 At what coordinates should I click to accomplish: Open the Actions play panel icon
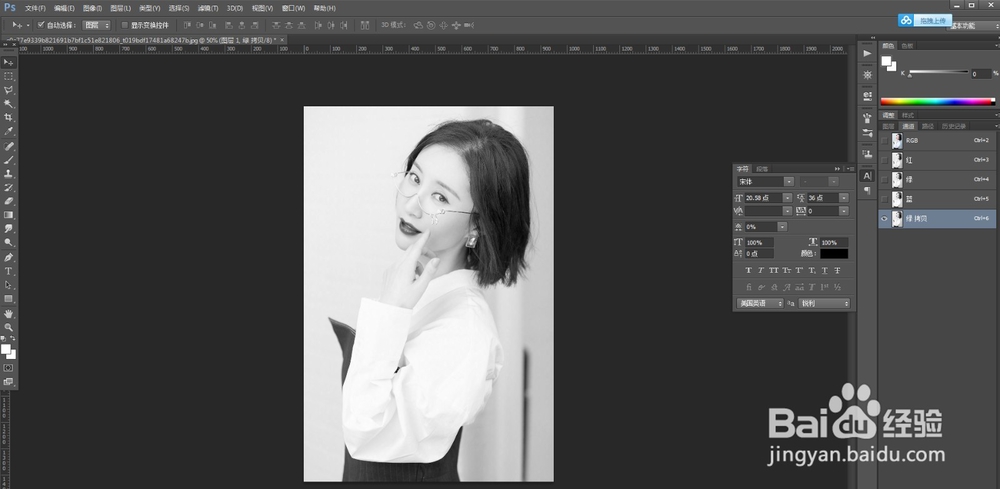867,54
